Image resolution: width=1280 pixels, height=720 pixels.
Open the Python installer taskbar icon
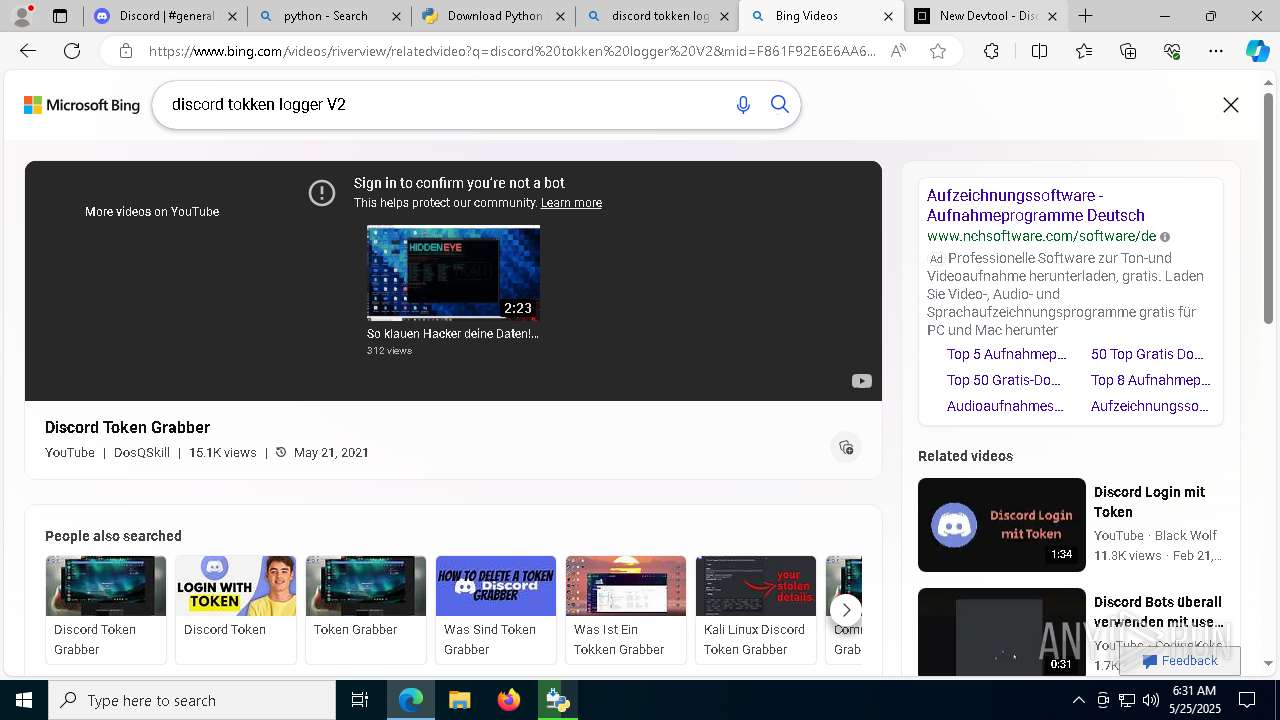click(x=557, y=700)
